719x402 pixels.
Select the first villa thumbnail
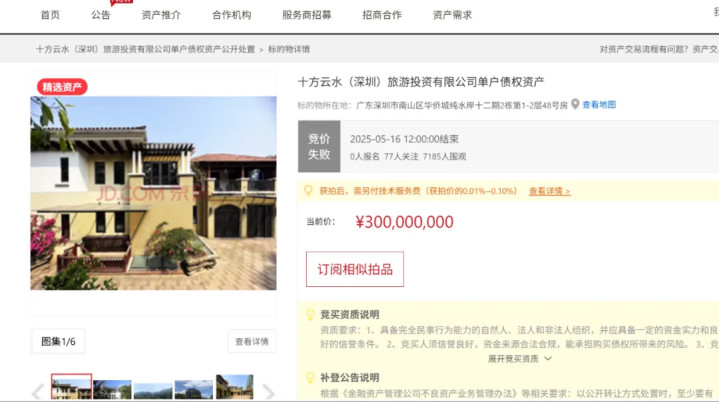tap(72, 387)
